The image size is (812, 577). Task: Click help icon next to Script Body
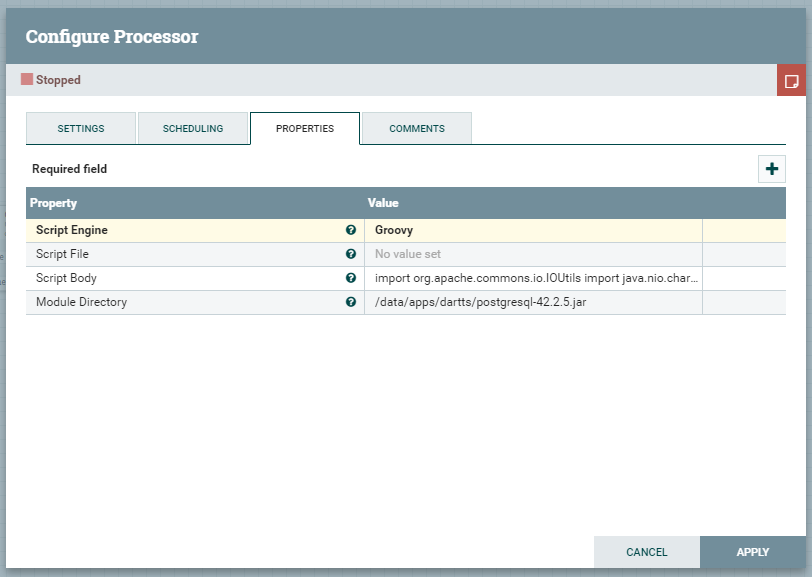(x=351, y=278)
